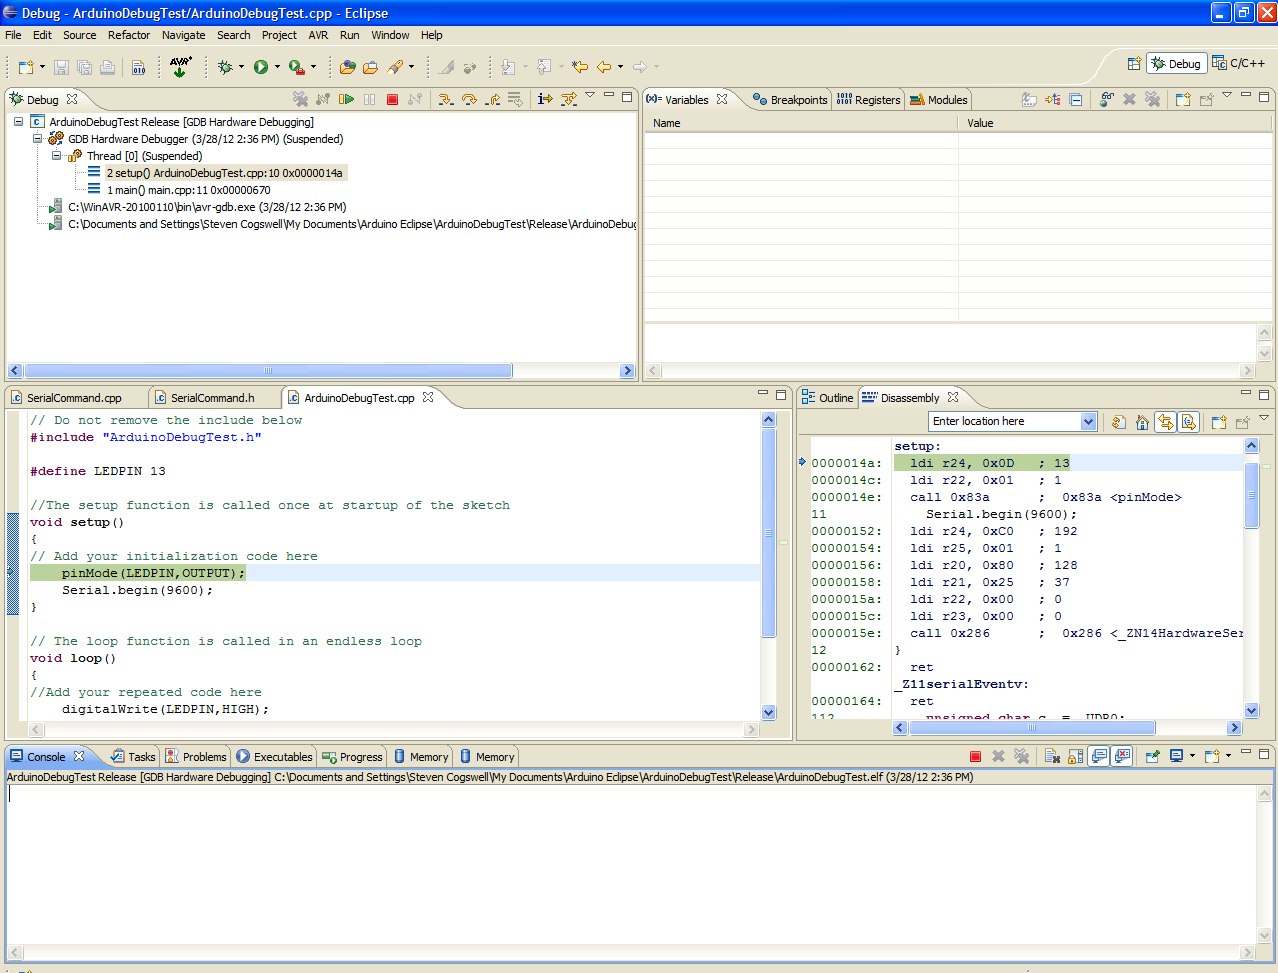The image size is (1278, 973).
Task: Click the Debug view horizontal scrollbar
Action: coord(268,371)
